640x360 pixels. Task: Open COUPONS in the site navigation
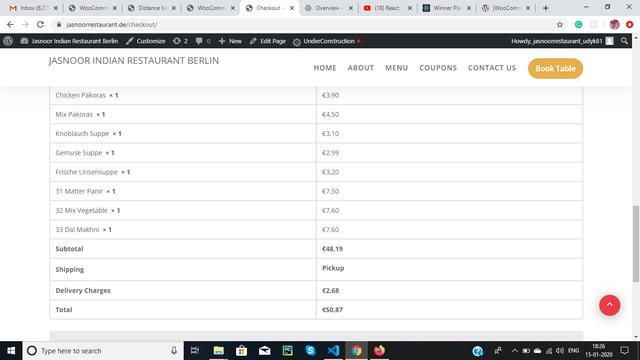438,68
